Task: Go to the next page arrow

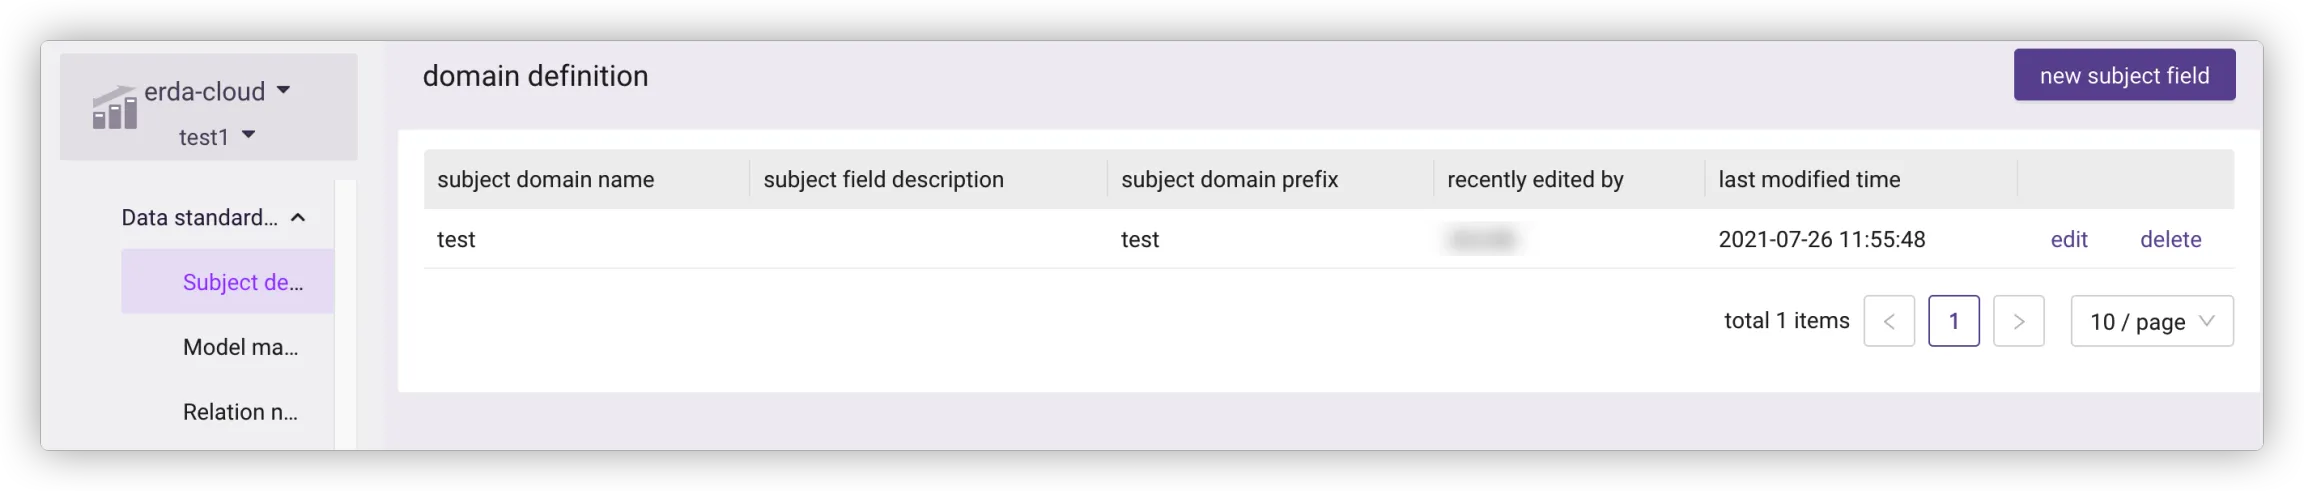Action: [x=2018, y=322]
